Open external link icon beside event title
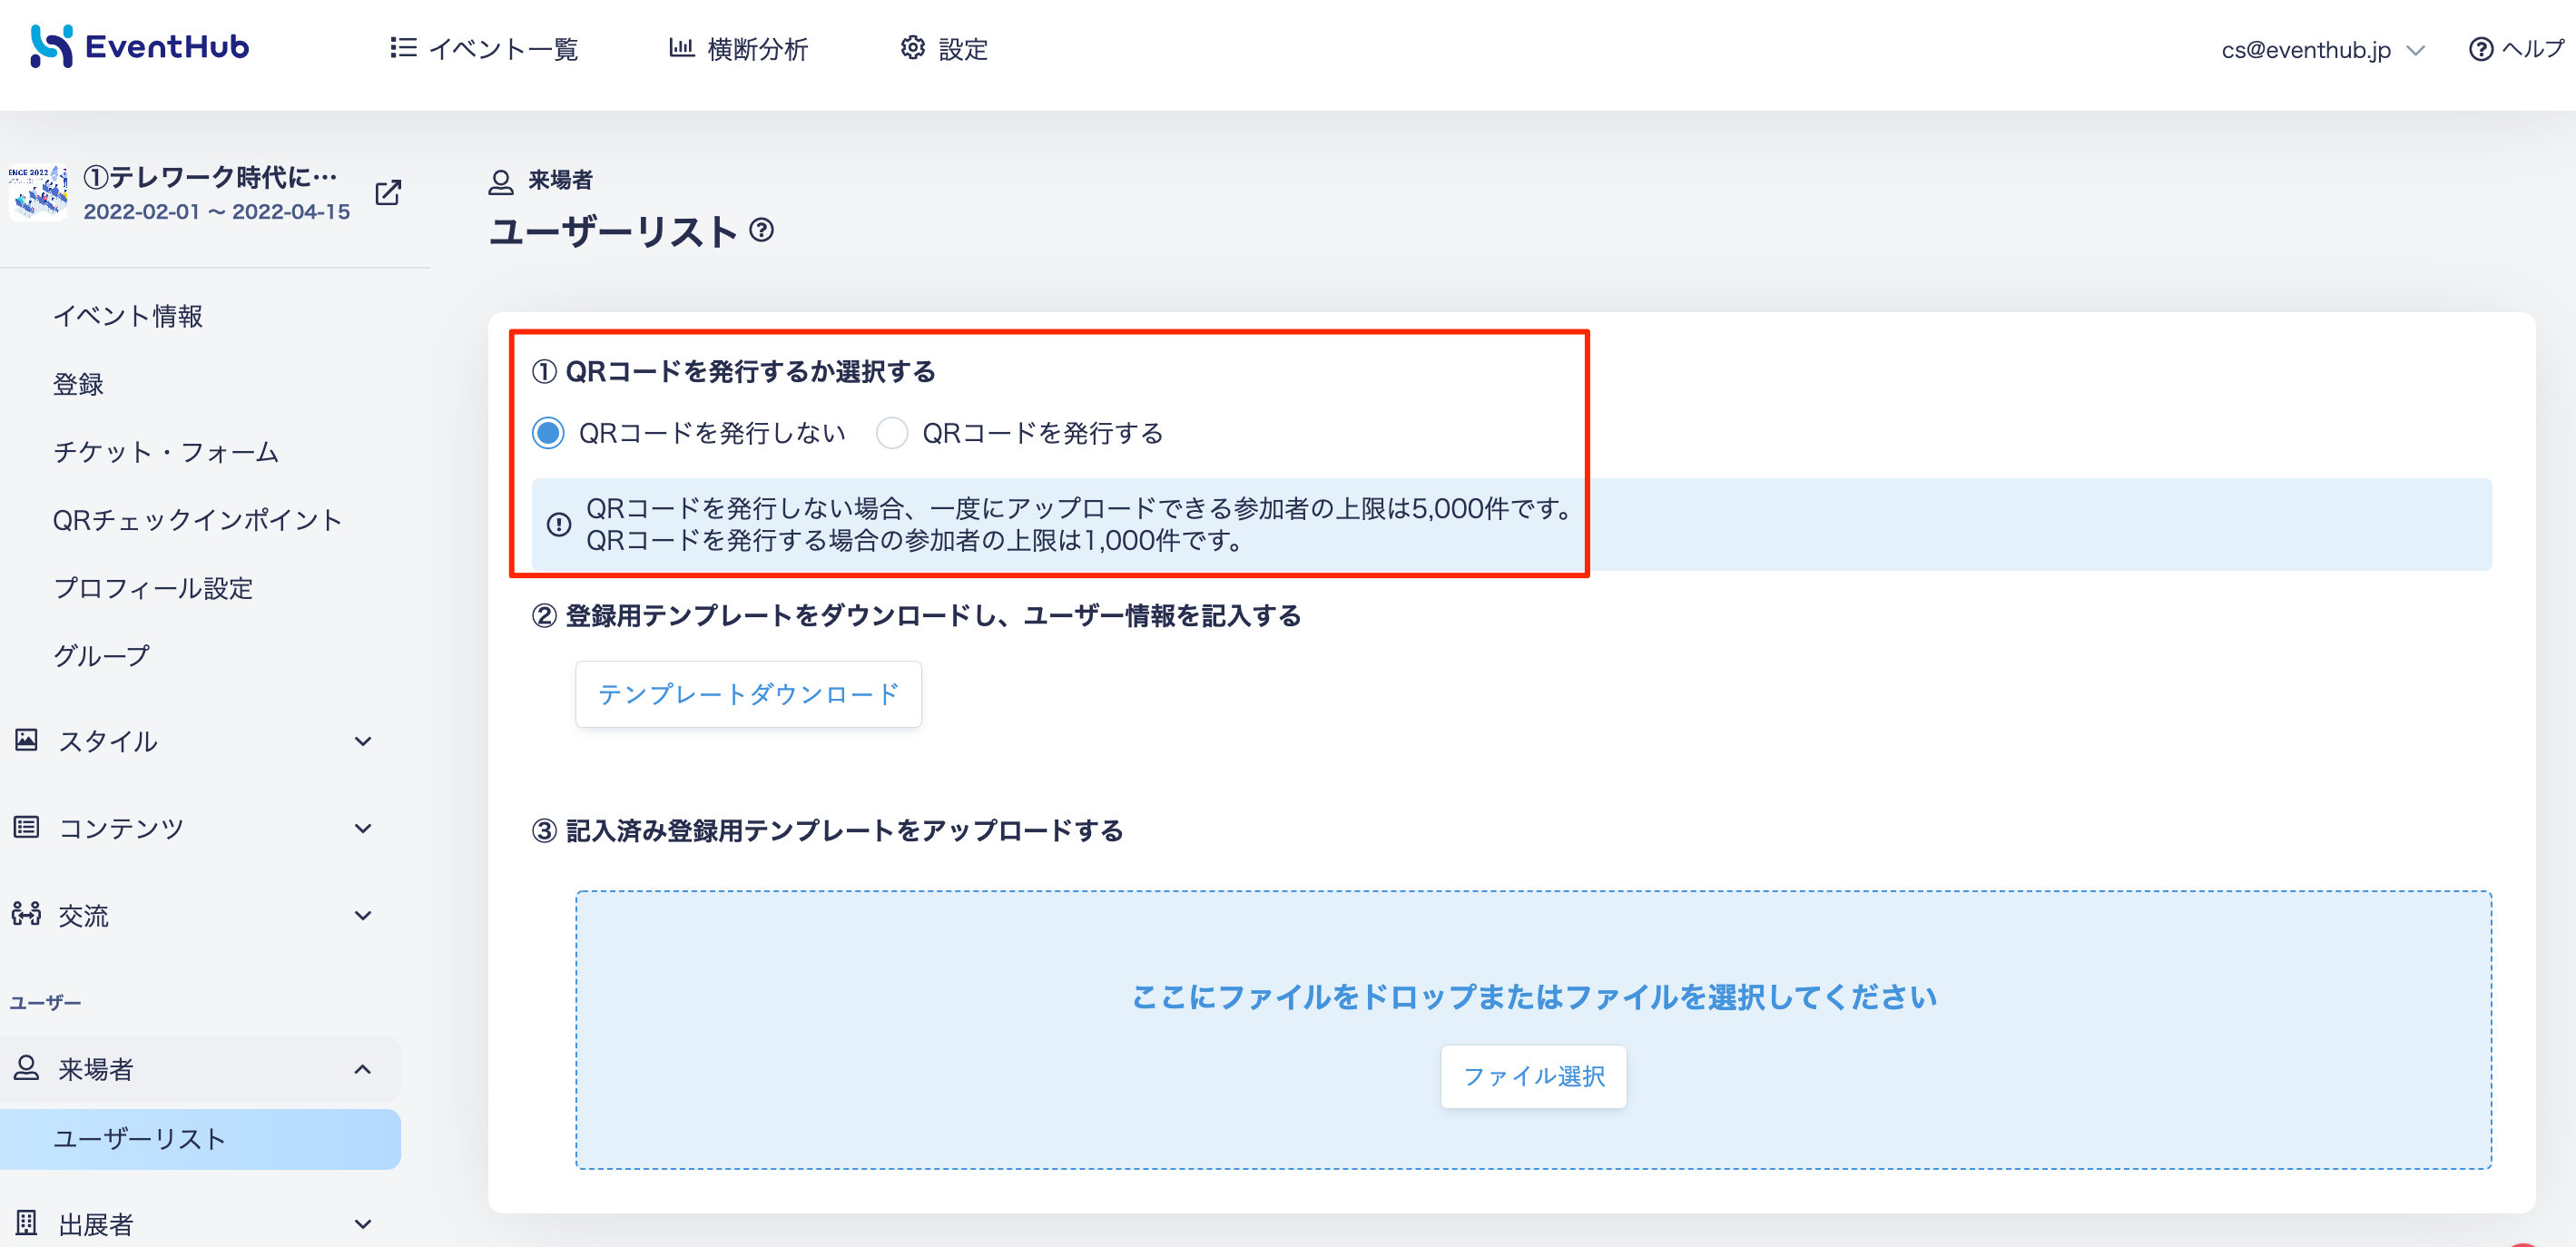The height and width of the screenshot is (1247, 2576). click(388, 192)
